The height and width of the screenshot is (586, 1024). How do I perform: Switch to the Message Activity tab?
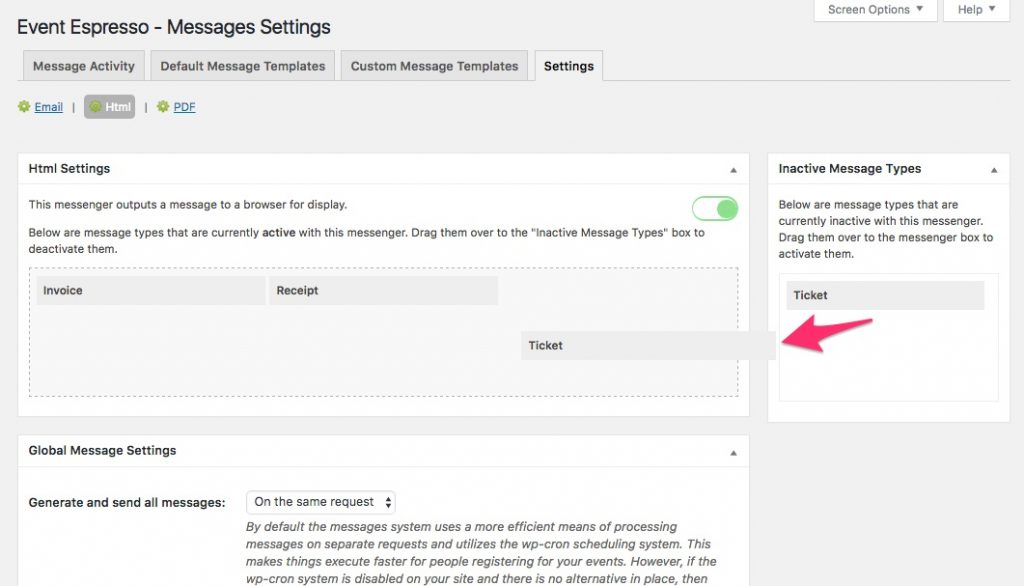click(x=84, y=66)
